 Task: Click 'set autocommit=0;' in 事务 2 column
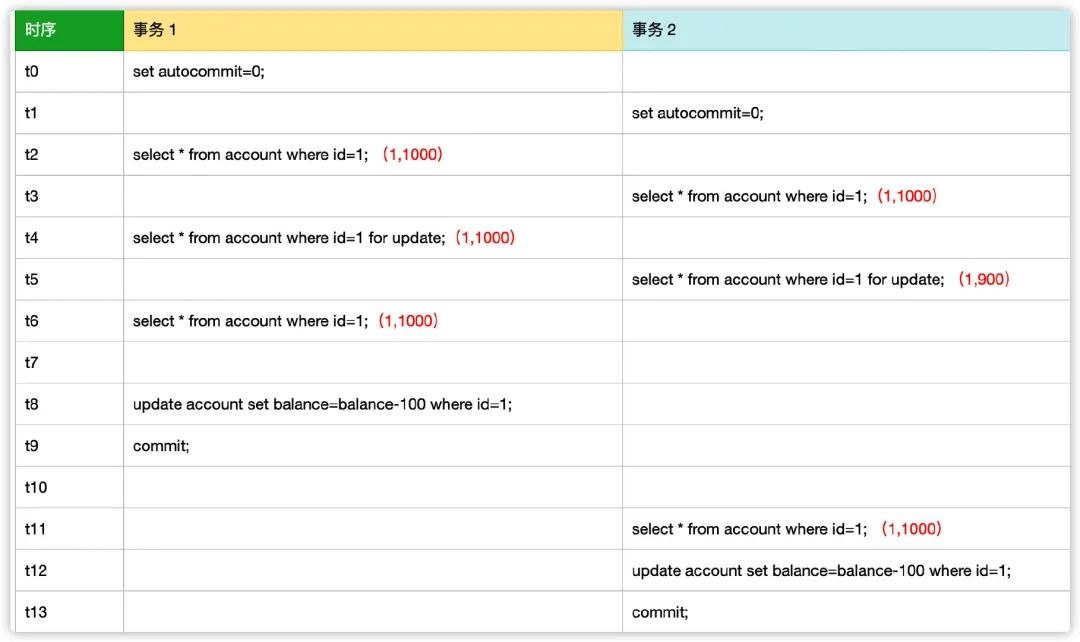click(697, 113)
